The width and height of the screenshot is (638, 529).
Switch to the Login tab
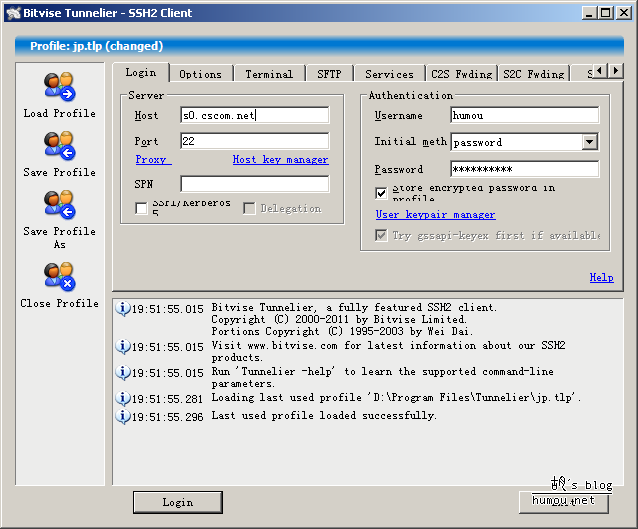click(x=141, y=72)
